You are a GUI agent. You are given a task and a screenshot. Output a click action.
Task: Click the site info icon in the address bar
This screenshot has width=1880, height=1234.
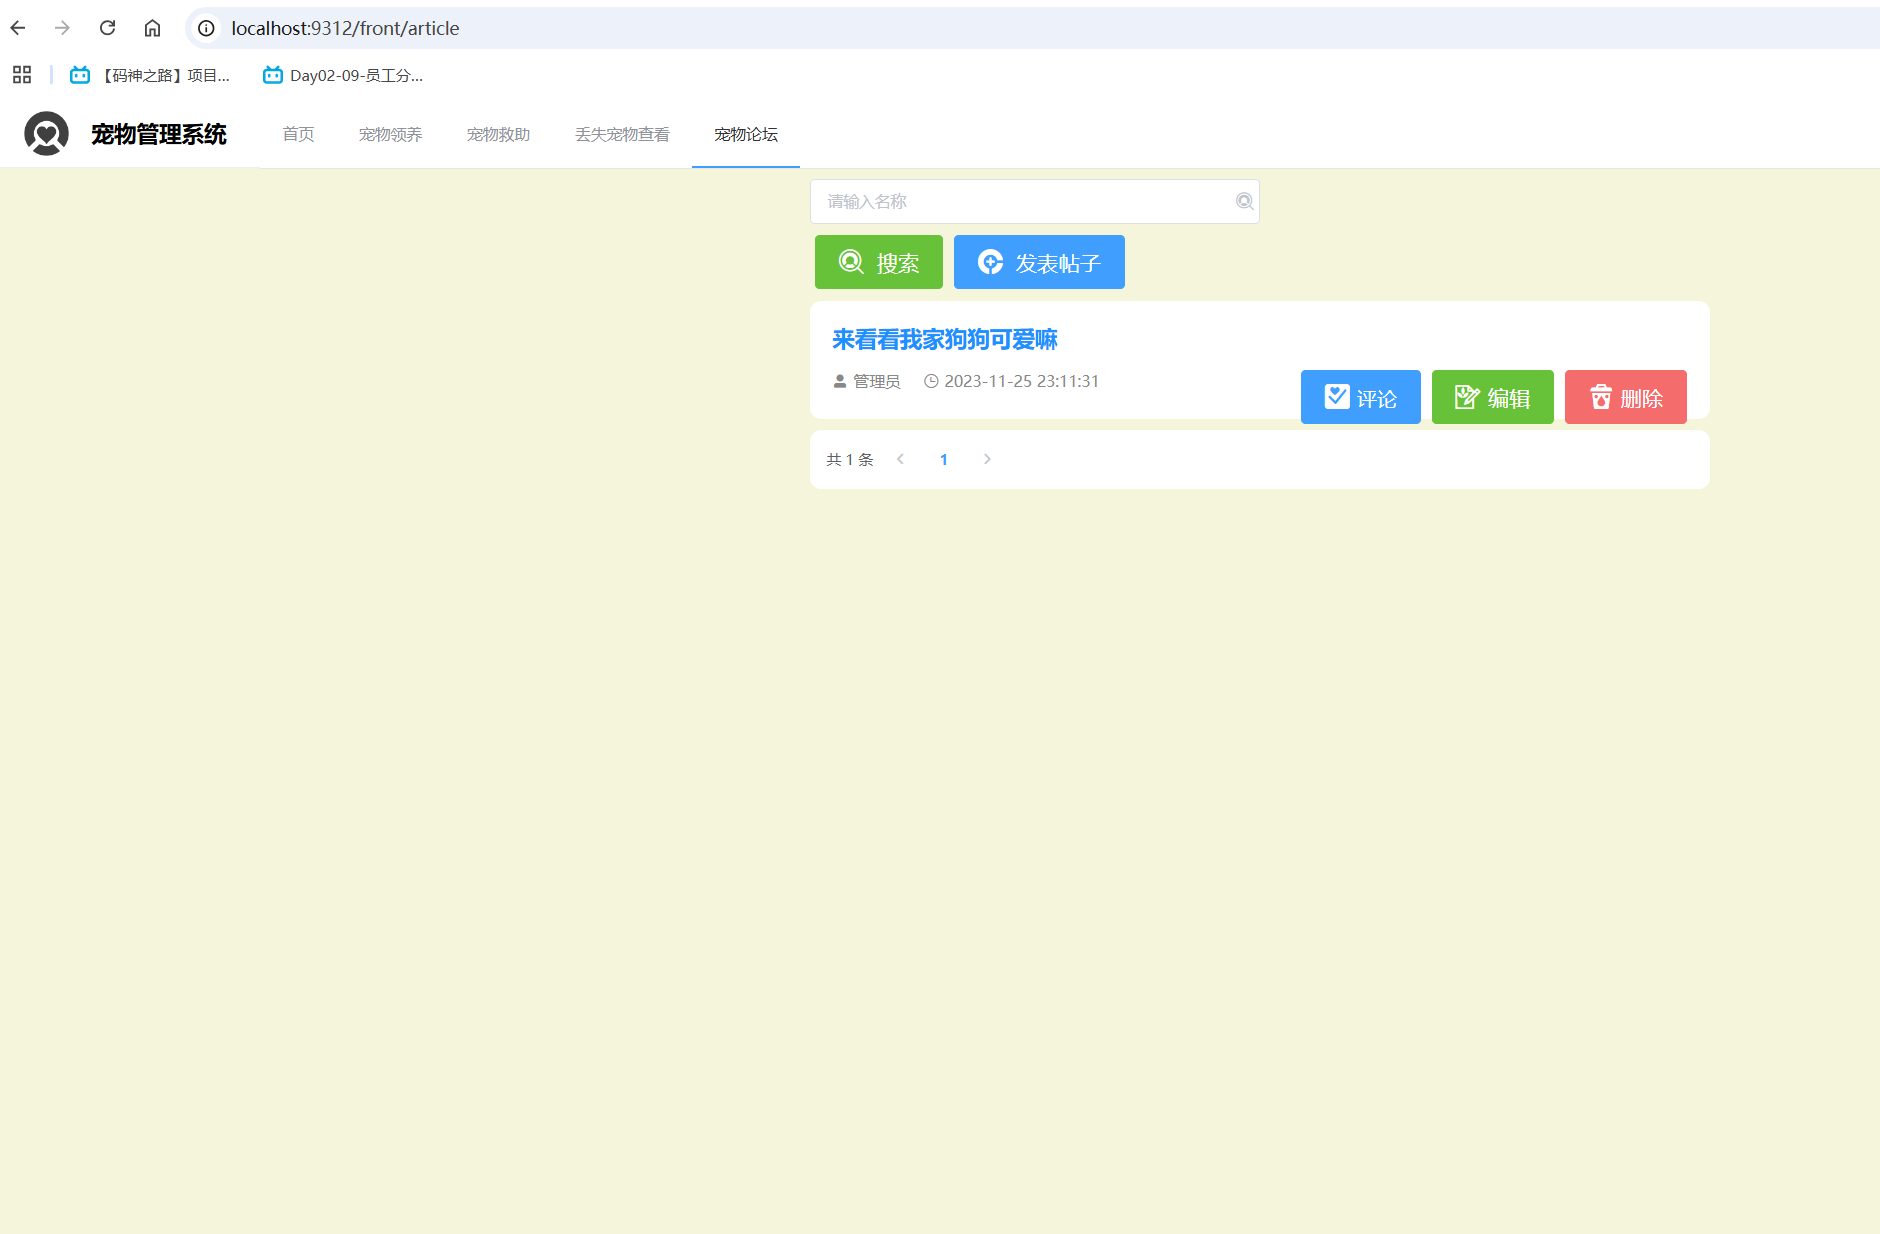[206, 28]
